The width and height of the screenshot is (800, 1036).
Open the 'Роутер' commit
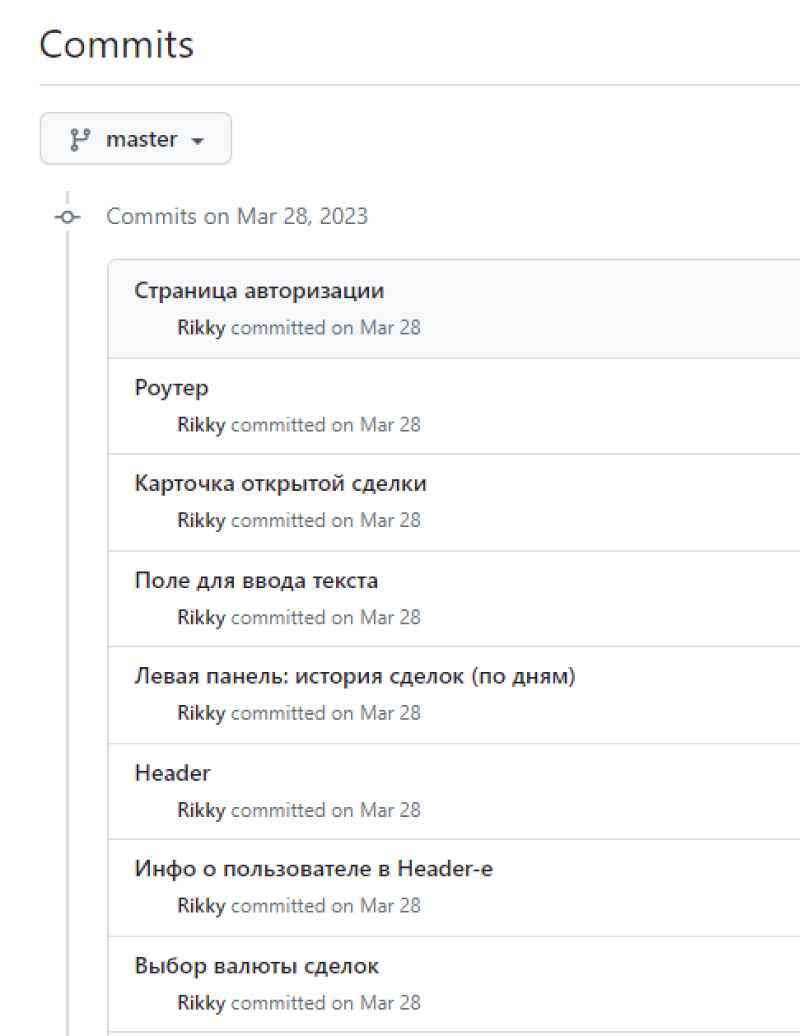(171, 388)
